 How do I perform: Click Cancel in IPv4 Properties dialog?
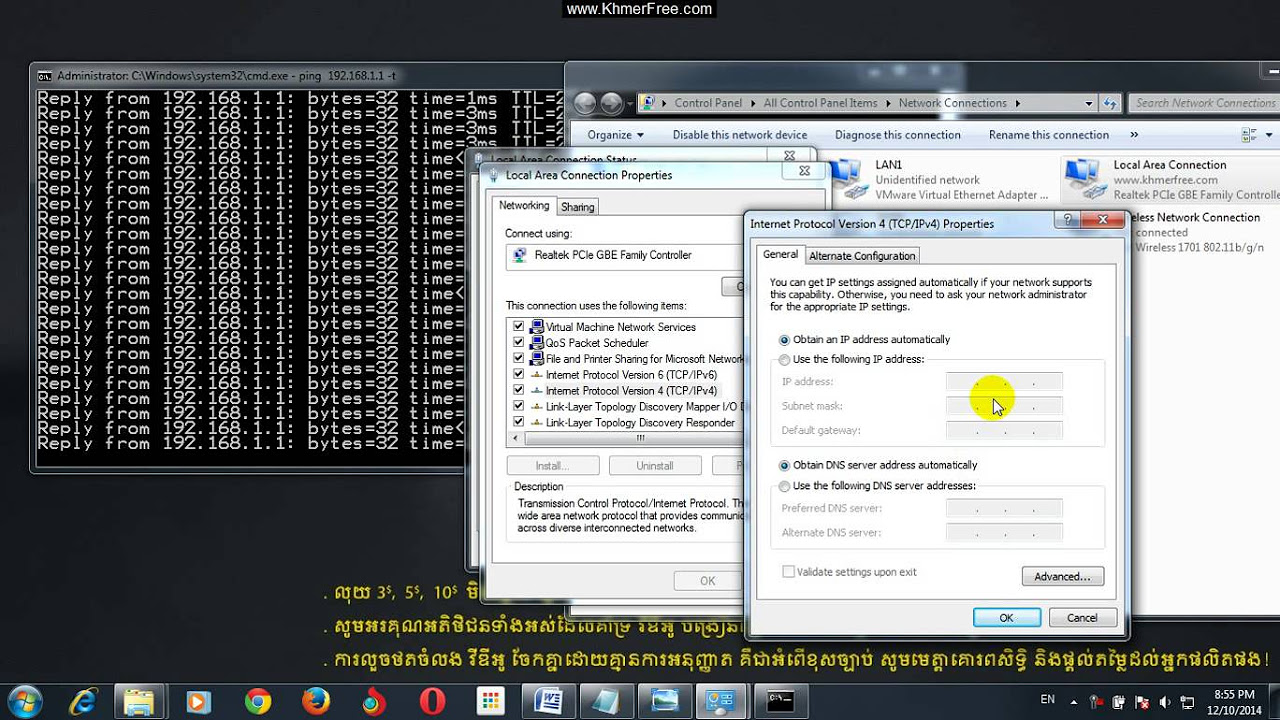pyautogui.click(x=1082, y=618)
